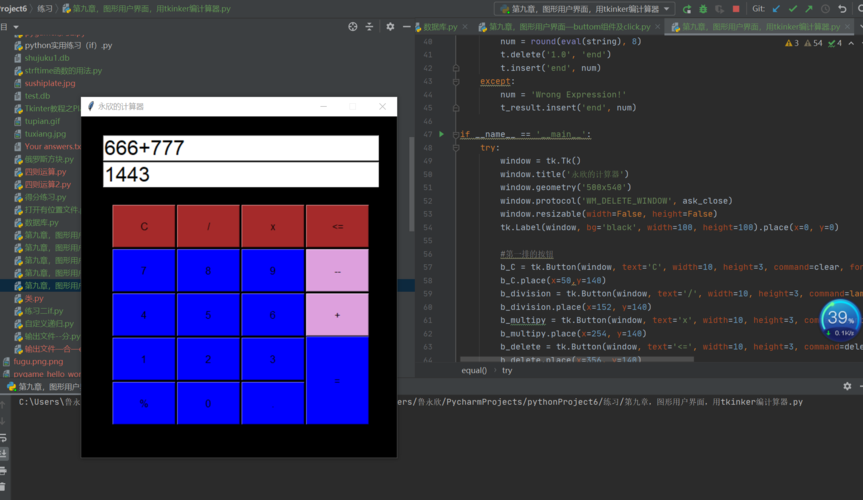Stop the running program with the red square

[736, 9]
